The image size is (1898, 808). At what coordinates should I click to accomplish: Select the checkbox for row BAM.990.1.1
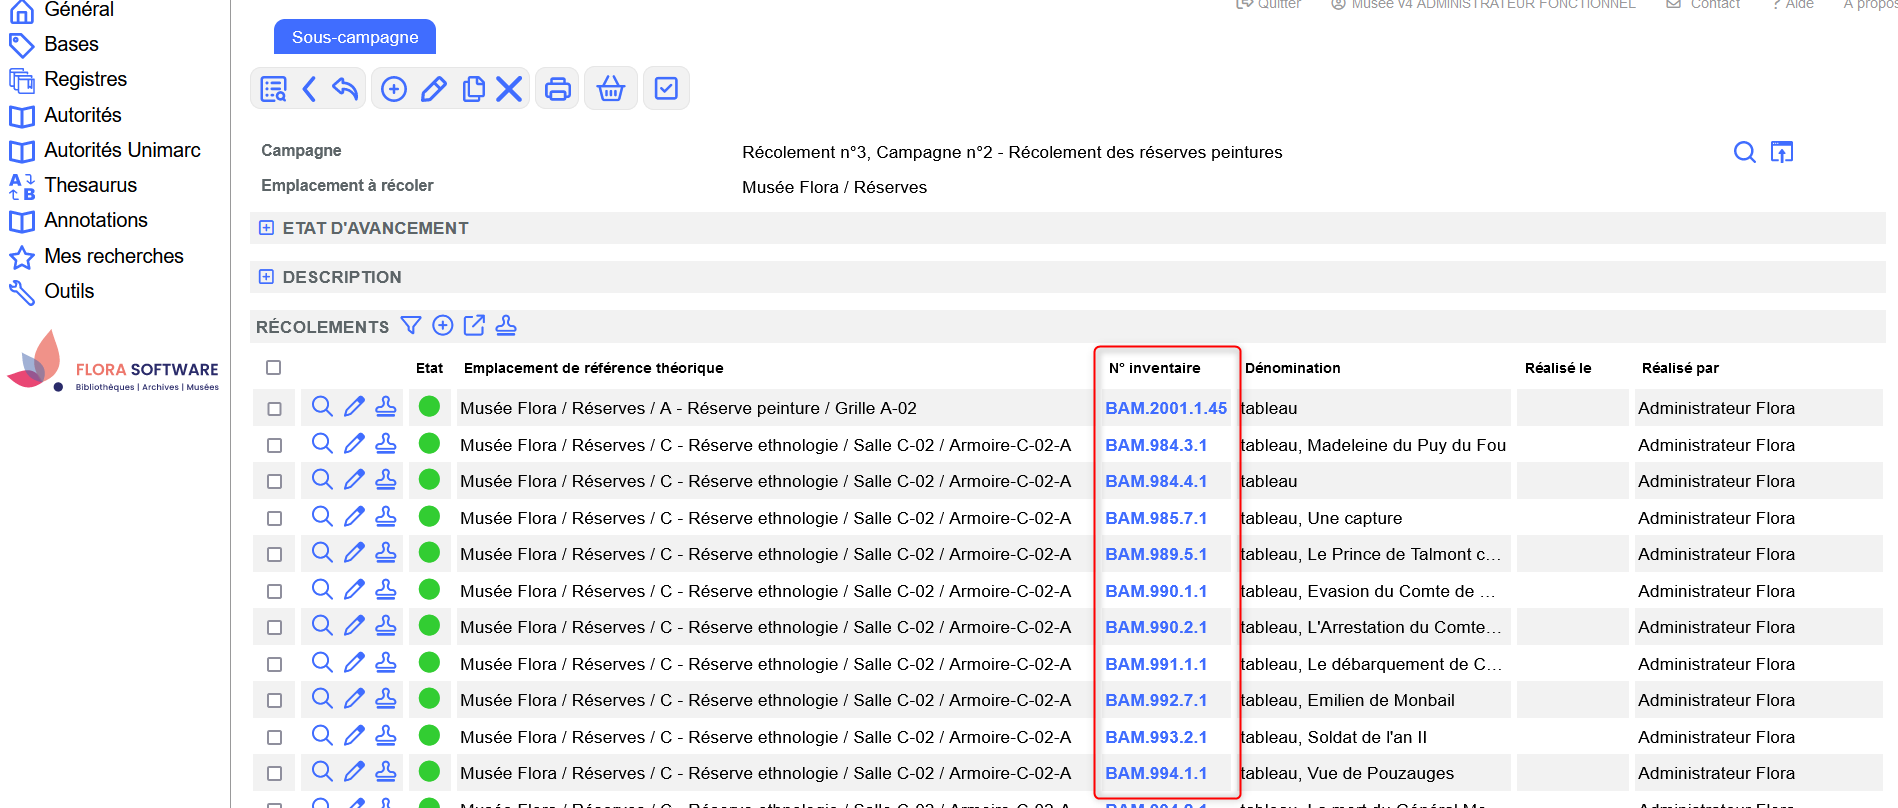click(274, 591)
